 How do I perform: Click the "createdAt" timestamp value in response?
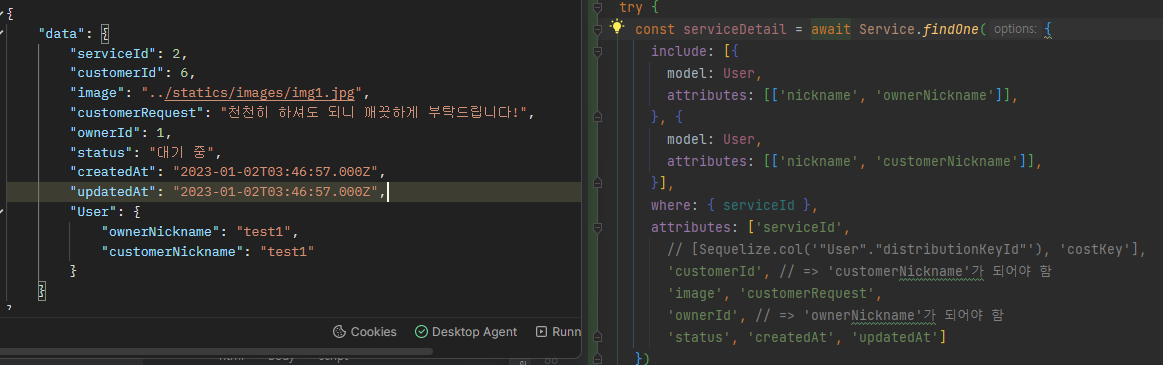277,172
